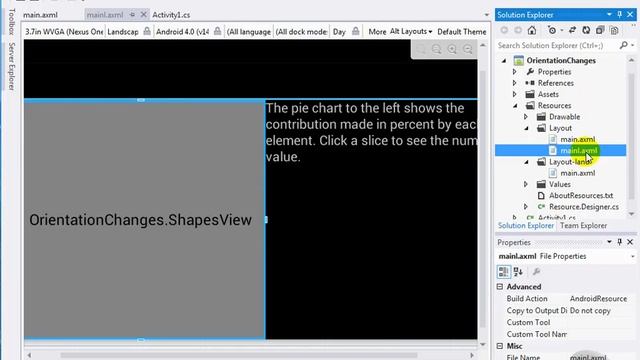The width and height of the screenshot is (640, 360).
Task: Select AboutResources.txt in the tree
Action: tap(581, 196)
